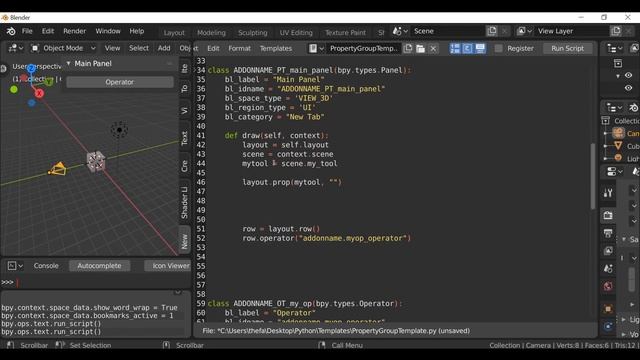Unlink the PropertyGroupTemp text datablock
This screenshot has width=640, height=360.
(x=433, y=49)
